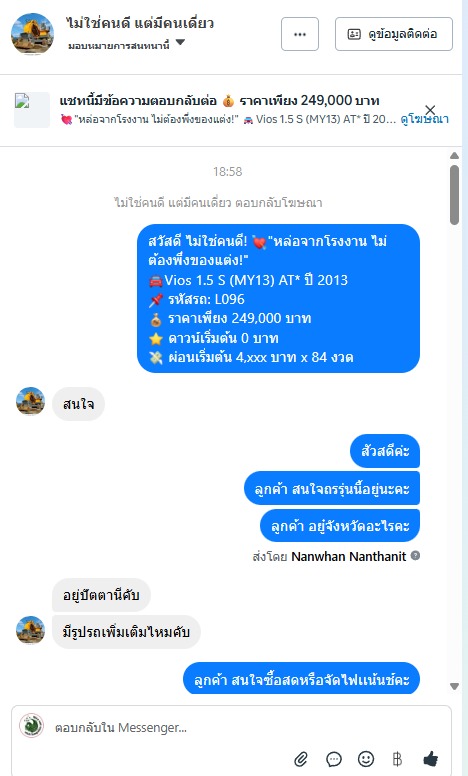Click scrollbar down arrow in chat
The image size is (468, 776).
(x=454, y=686)
